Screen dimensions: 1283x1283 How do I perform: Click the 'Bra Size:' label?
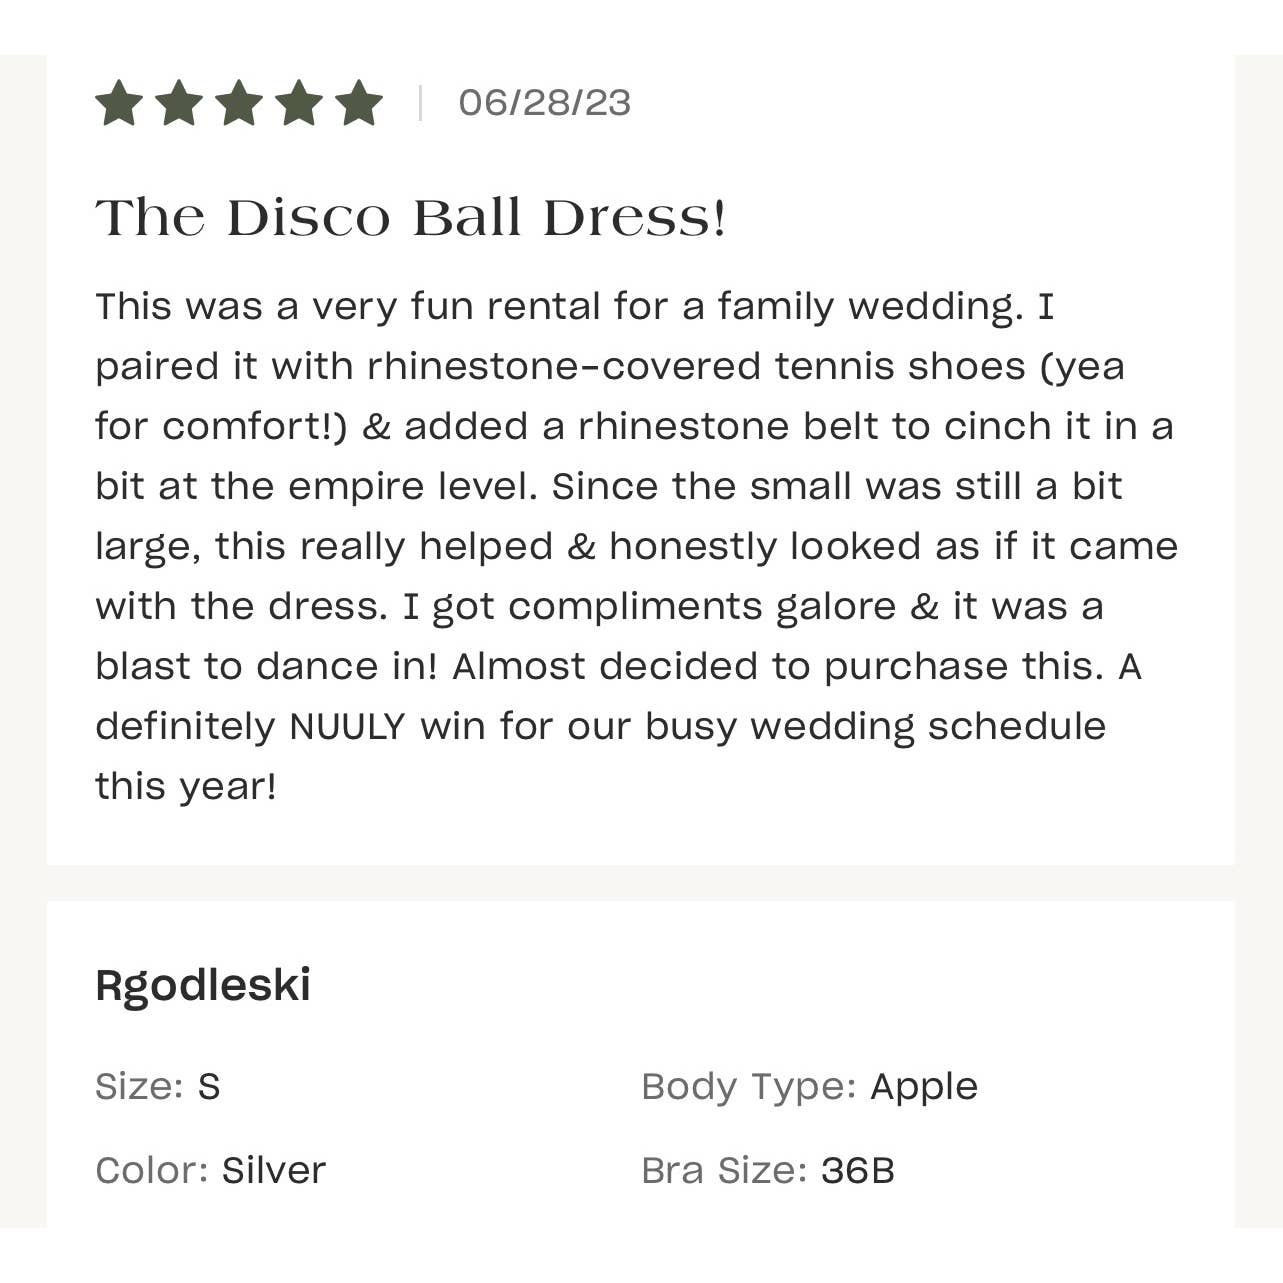[724, 1170]
